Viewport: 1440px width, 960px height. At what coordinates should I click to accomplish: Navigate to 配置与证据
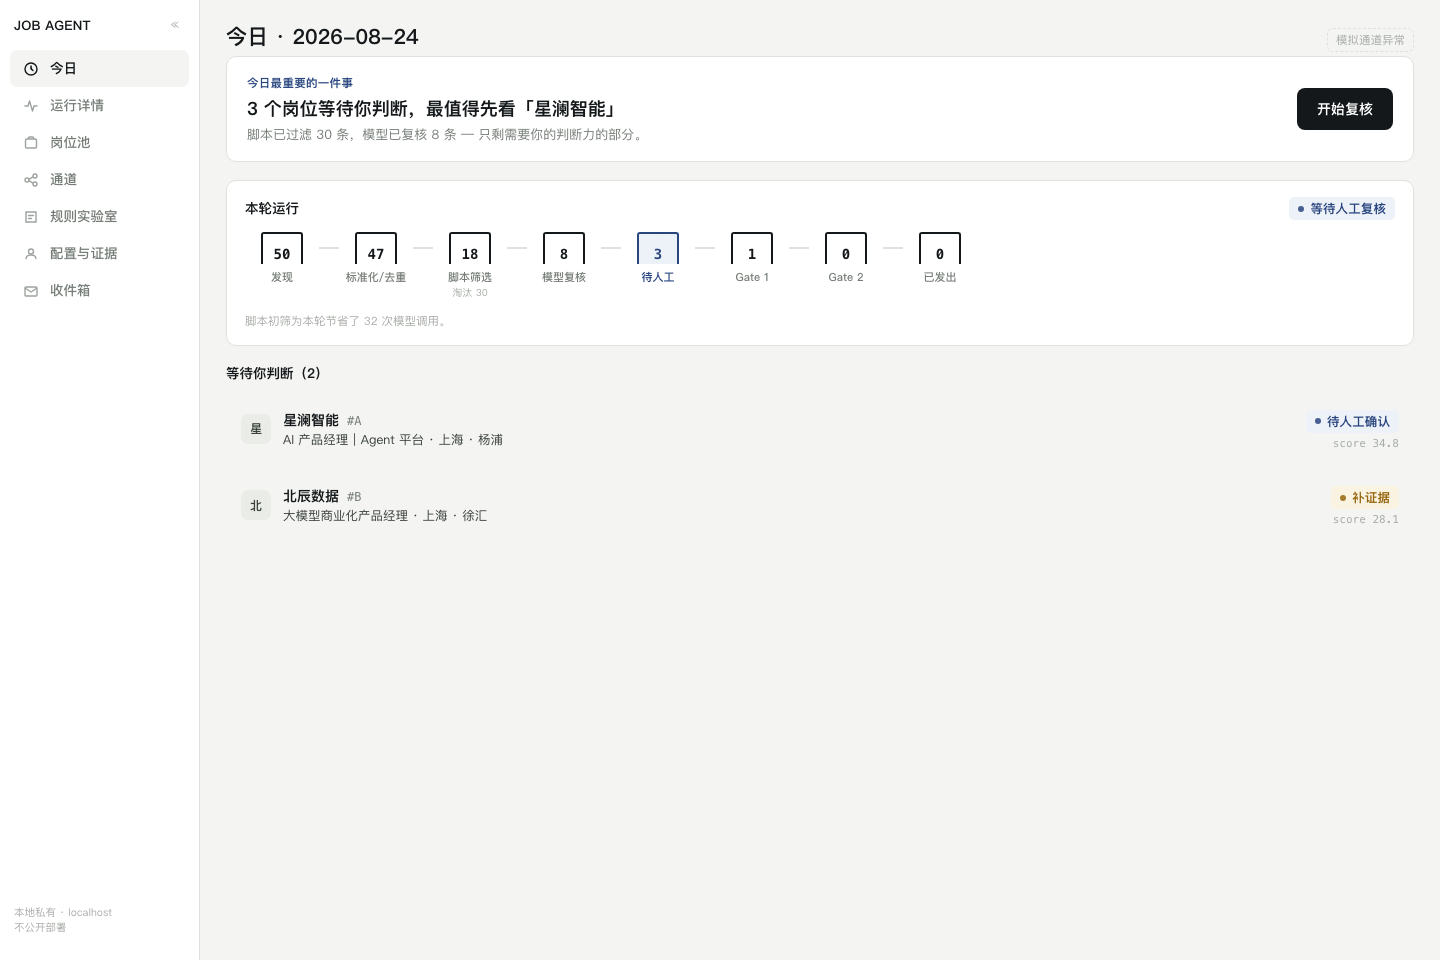point(99,253)
